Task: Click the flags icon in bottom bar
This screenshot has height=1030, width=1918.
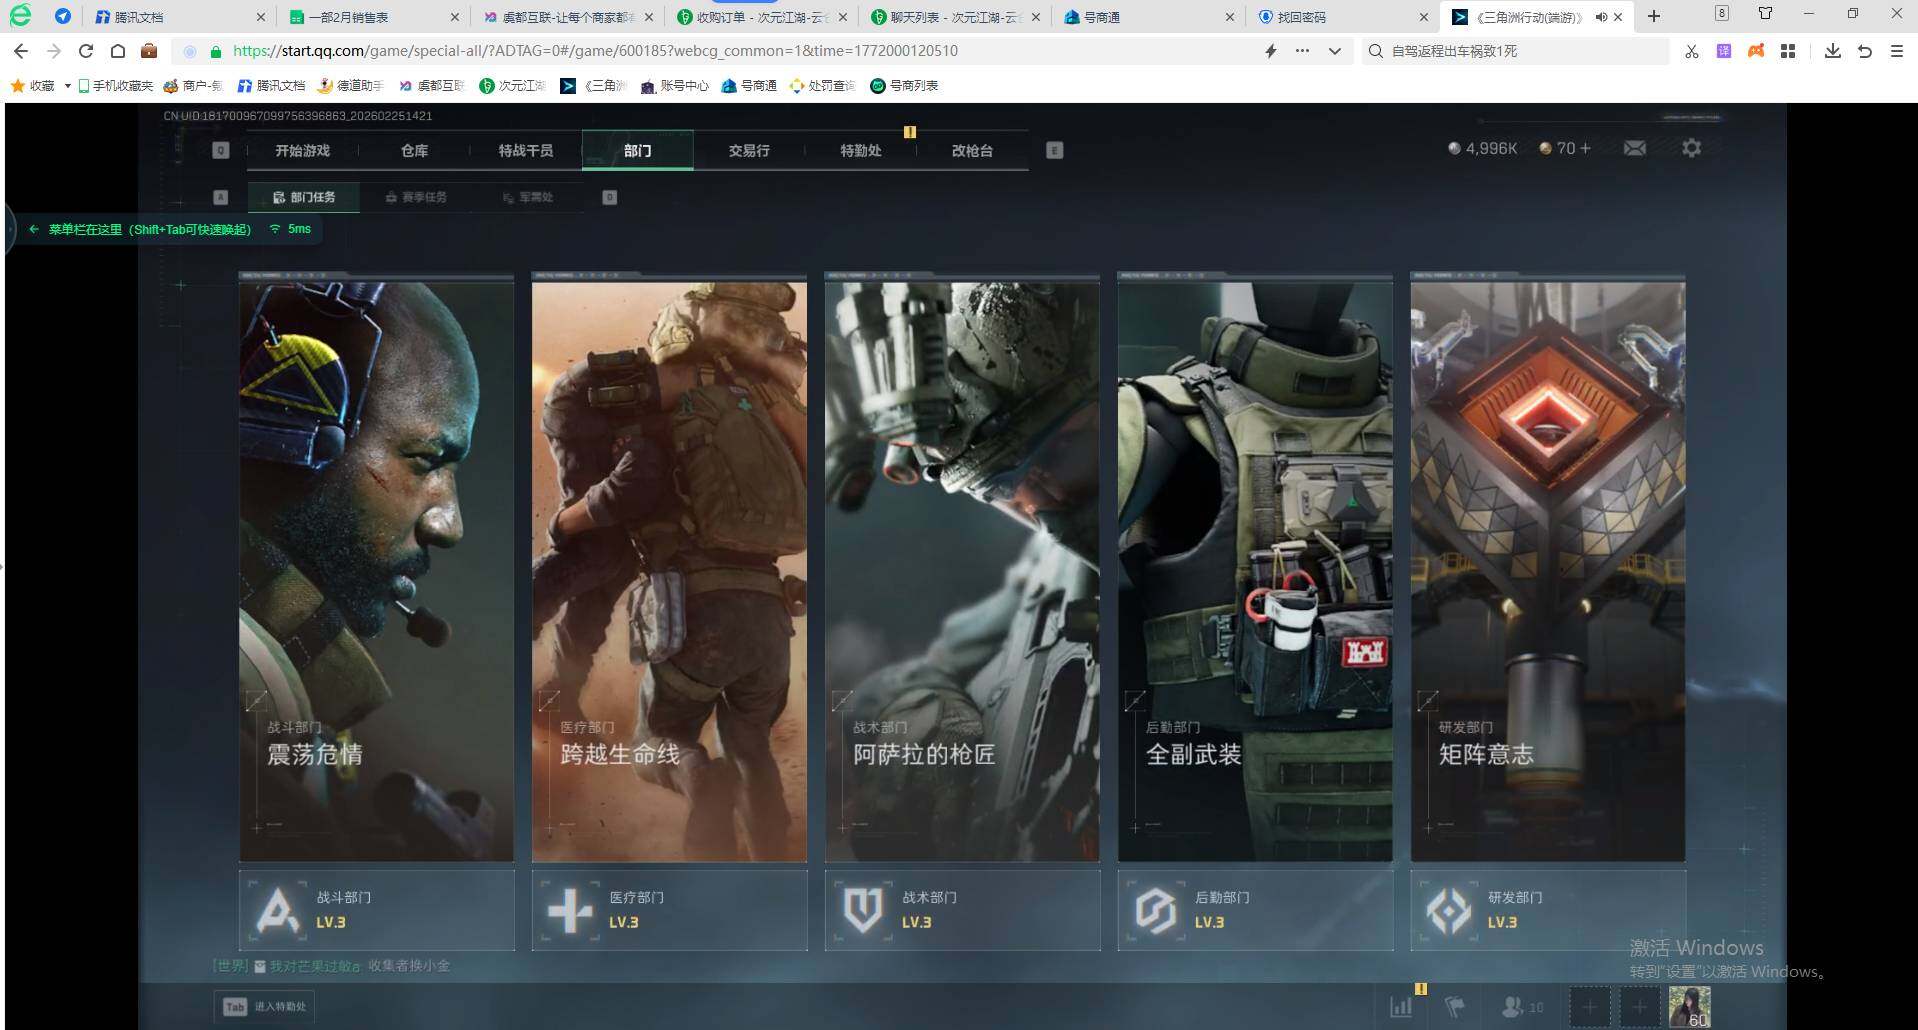Action: [x=1455, y=1007]
